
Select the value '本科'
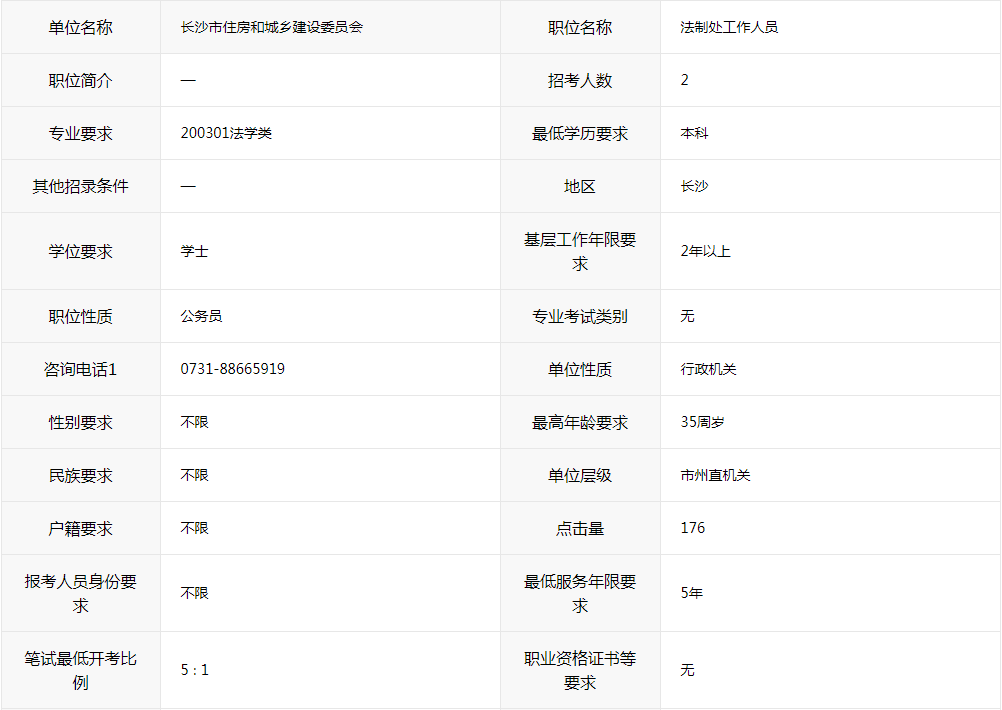(695, 133)
